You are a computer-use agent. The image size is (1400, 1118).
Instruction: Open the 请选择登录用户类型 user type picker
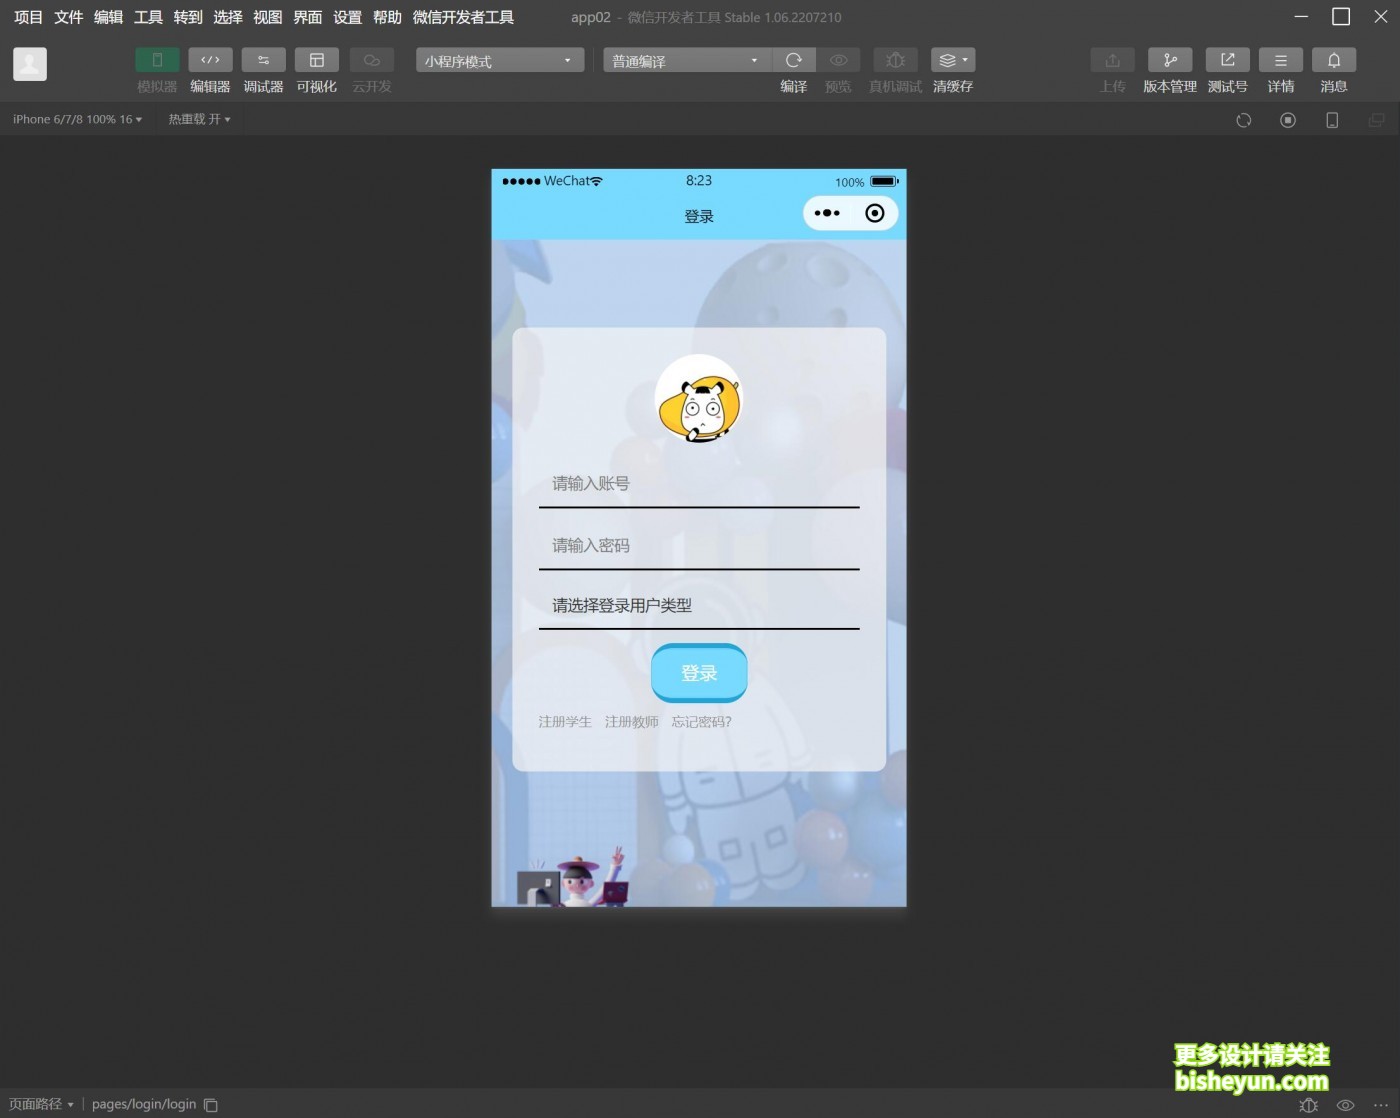click(699, 606)
